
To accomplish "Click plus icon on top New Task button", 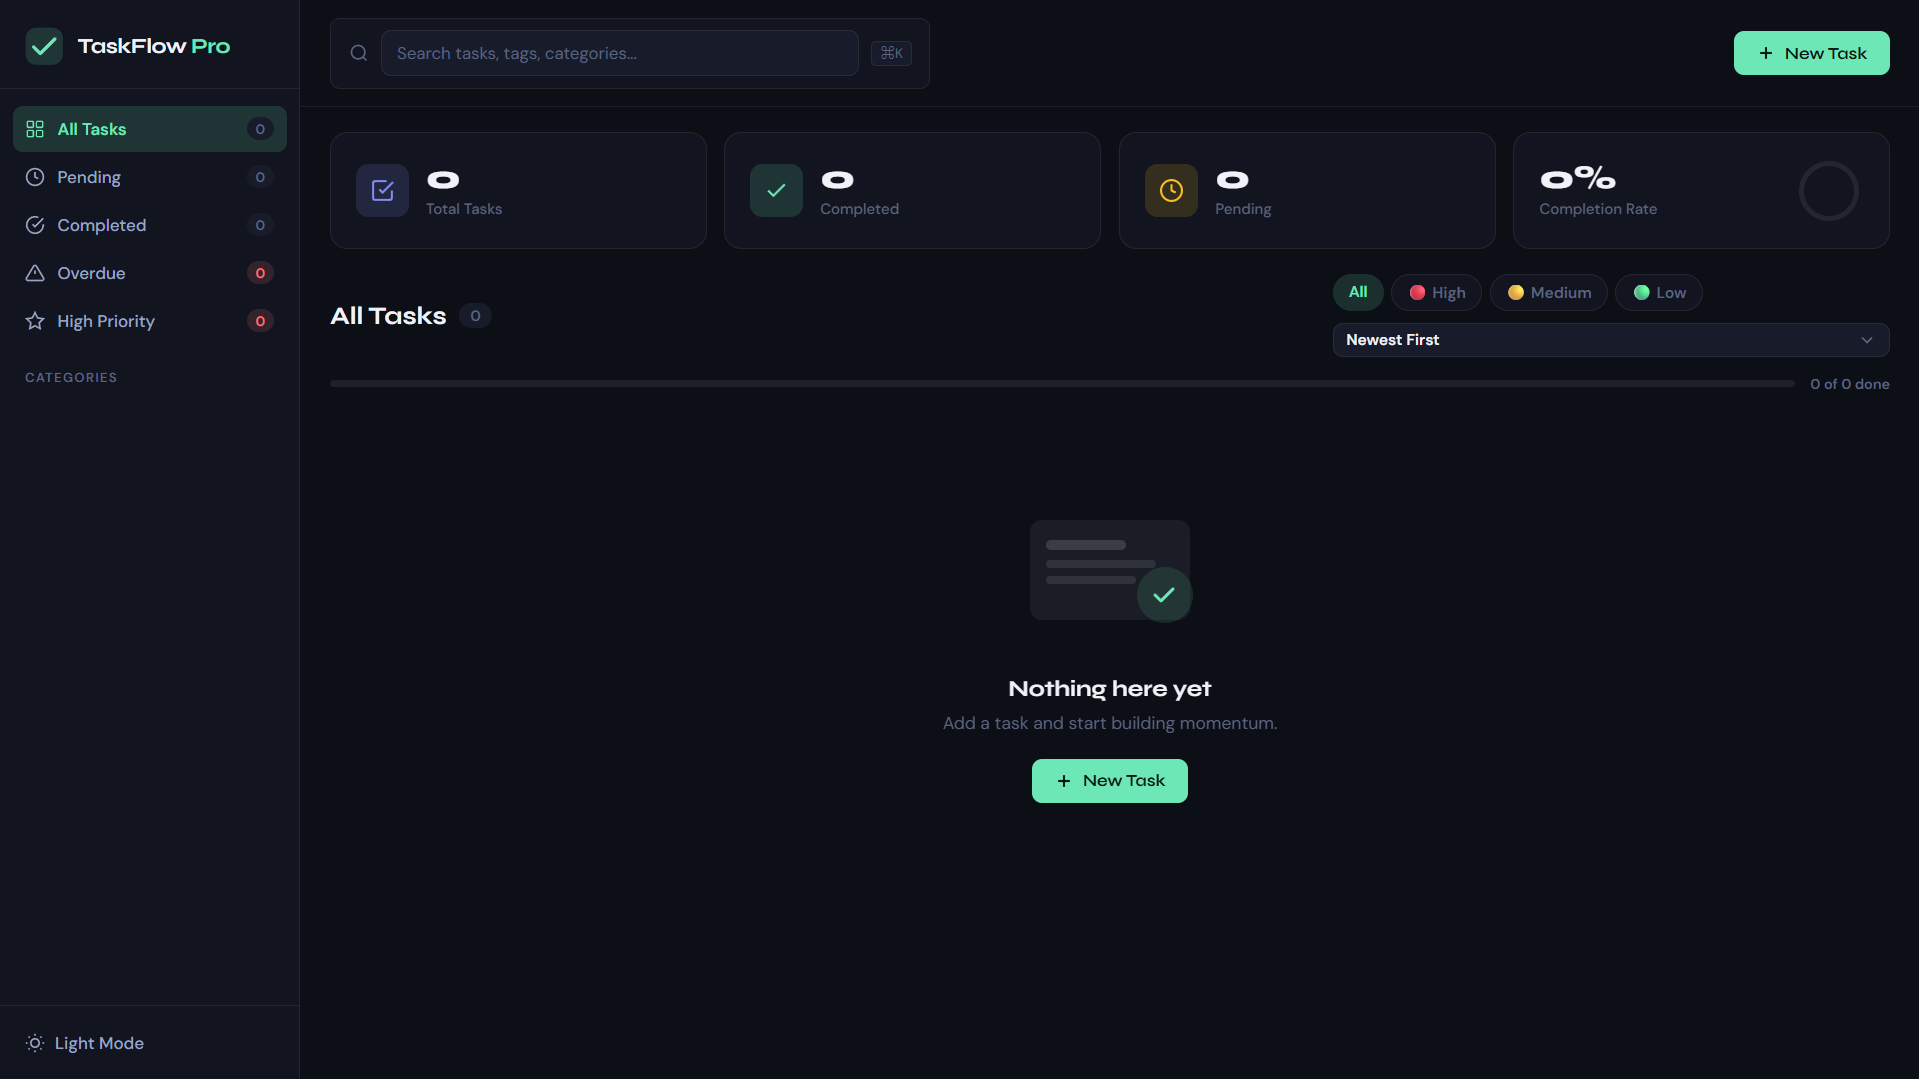I will coord(1765,53).
